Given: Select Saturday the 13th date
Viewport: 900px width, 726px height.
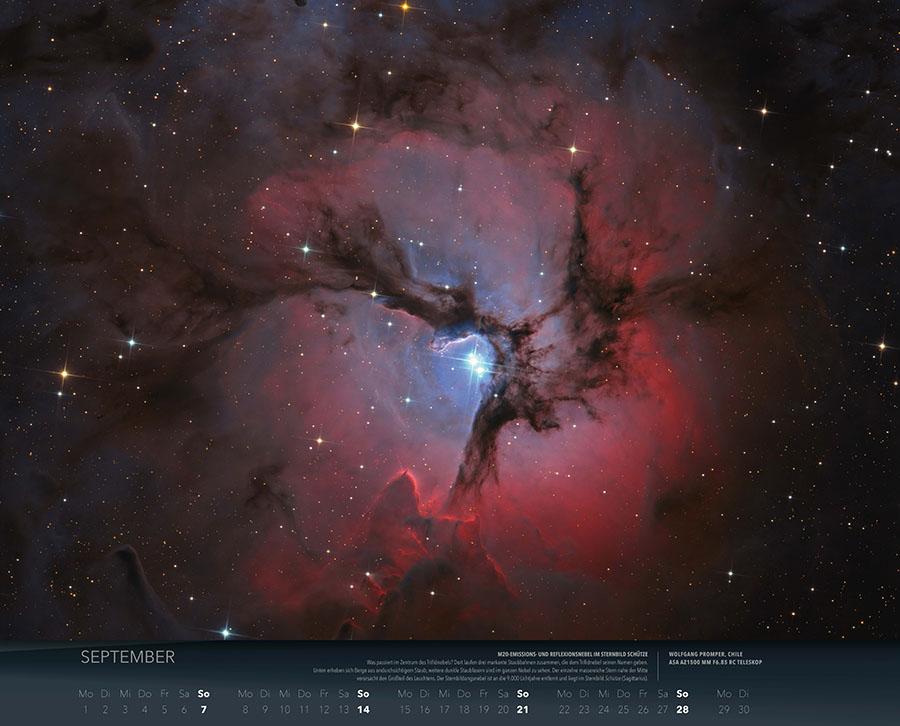Looking at the screenshot, I should pos(343,709).
